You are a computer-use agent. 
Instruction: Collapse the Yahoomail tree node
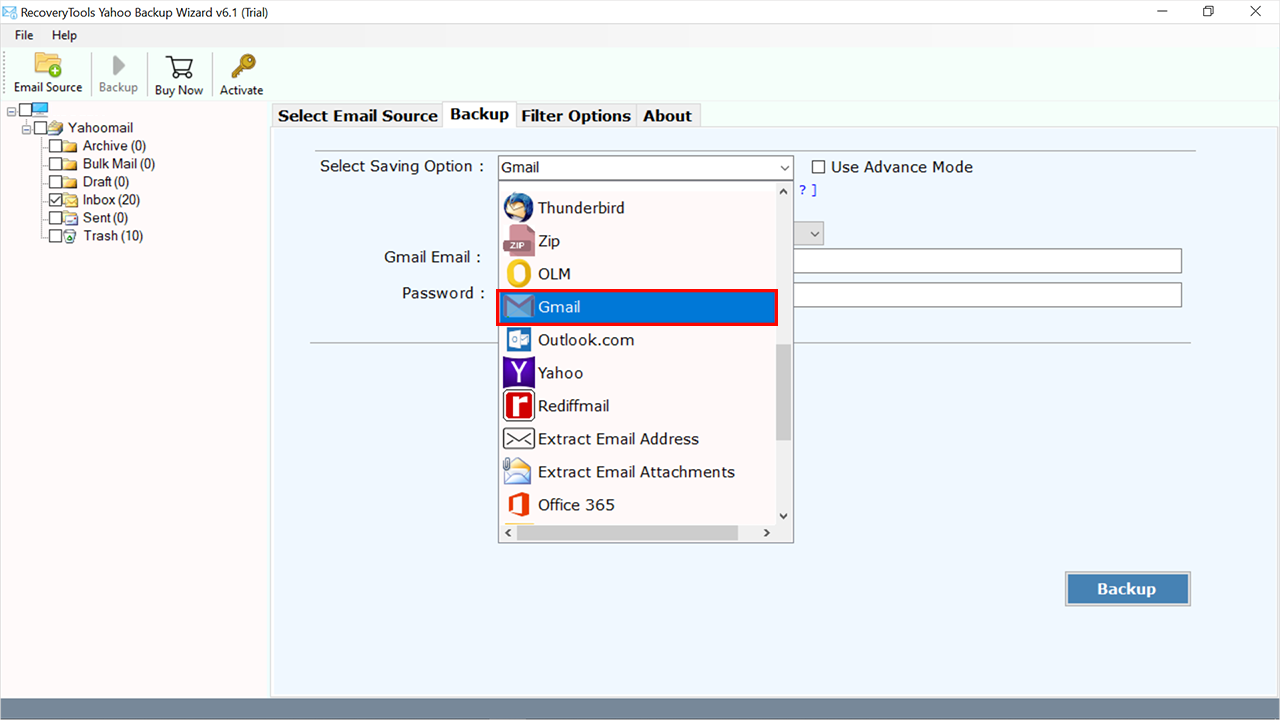click(x=27, y=128)
